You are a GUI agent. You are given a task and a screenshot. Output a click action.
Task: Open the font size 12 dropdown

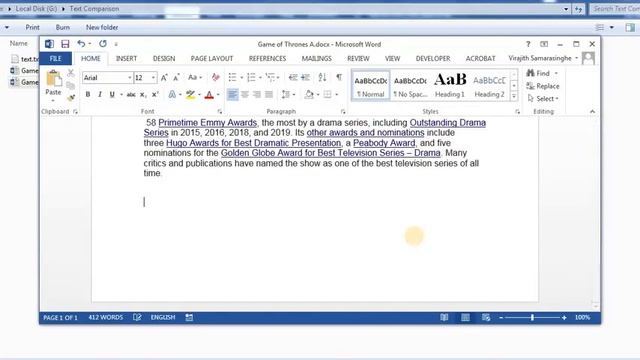click(x=153, y=78)
